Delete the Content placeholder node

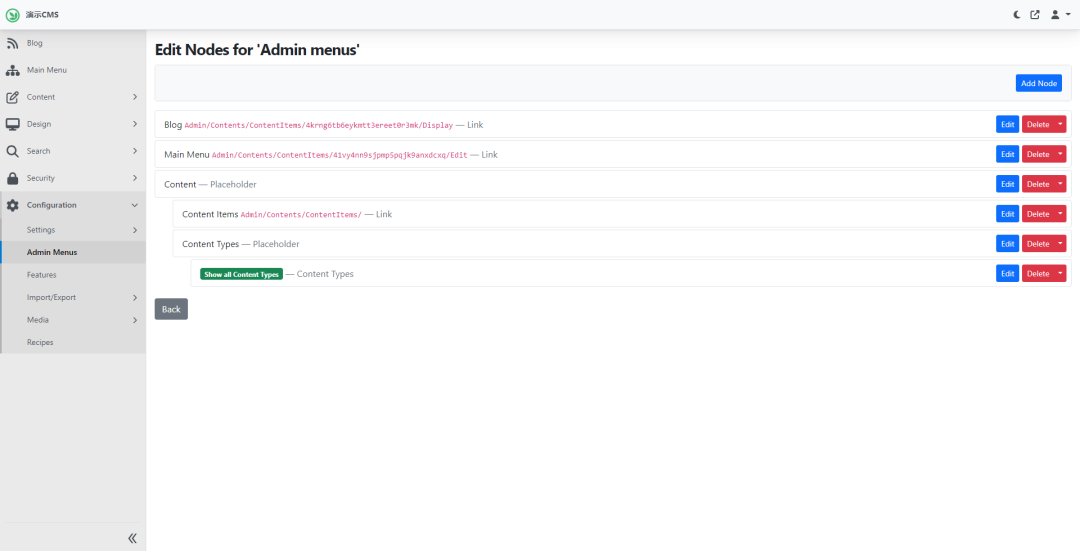pyautogui.click(x=1038, y=184)
